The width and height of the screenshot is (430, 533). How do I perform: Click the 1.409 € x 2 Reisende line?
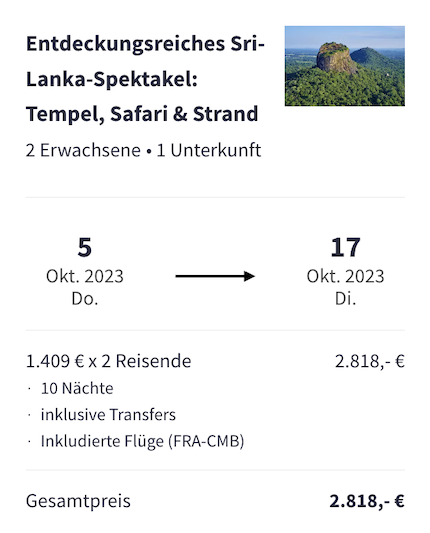pyautogui.click(x=108, y=361)
